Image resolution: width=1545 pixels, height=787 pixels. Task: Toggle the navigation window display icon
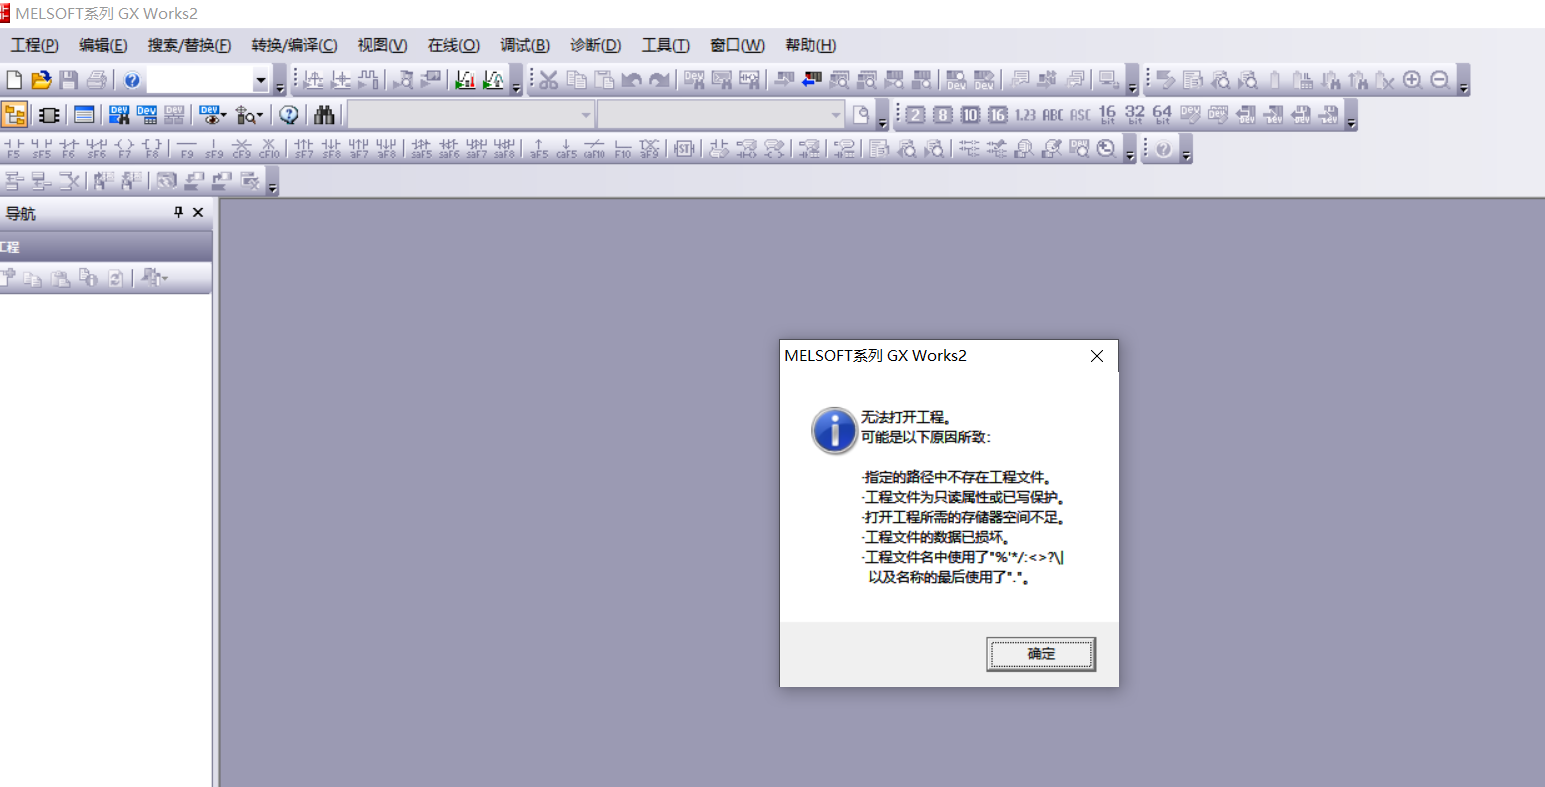(x=14, y=115)
